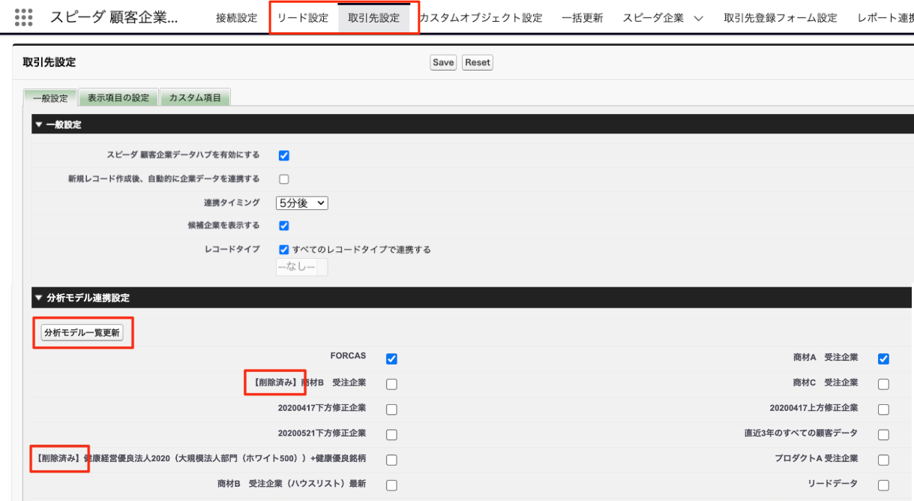This screenshot has width=914, height=501.
Task: Check the リードデータ checkbox
Action: (884, 485)
